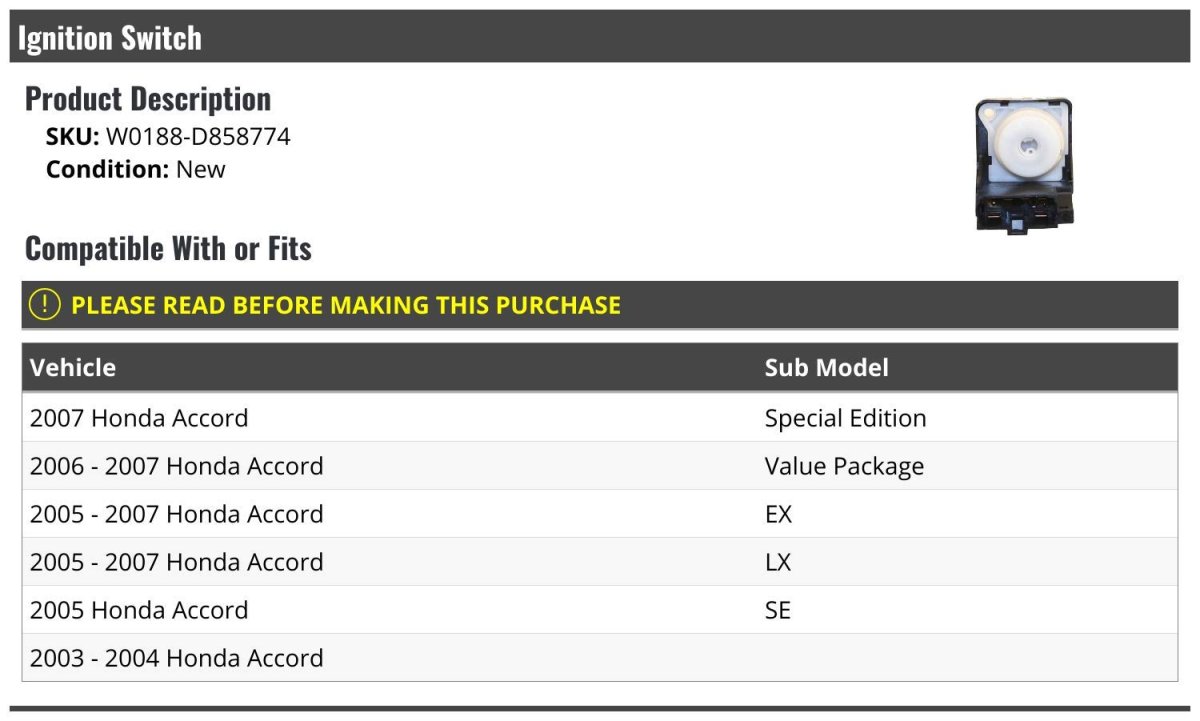
Task: Click the Vehicle column header
Action: coord(73,367)
